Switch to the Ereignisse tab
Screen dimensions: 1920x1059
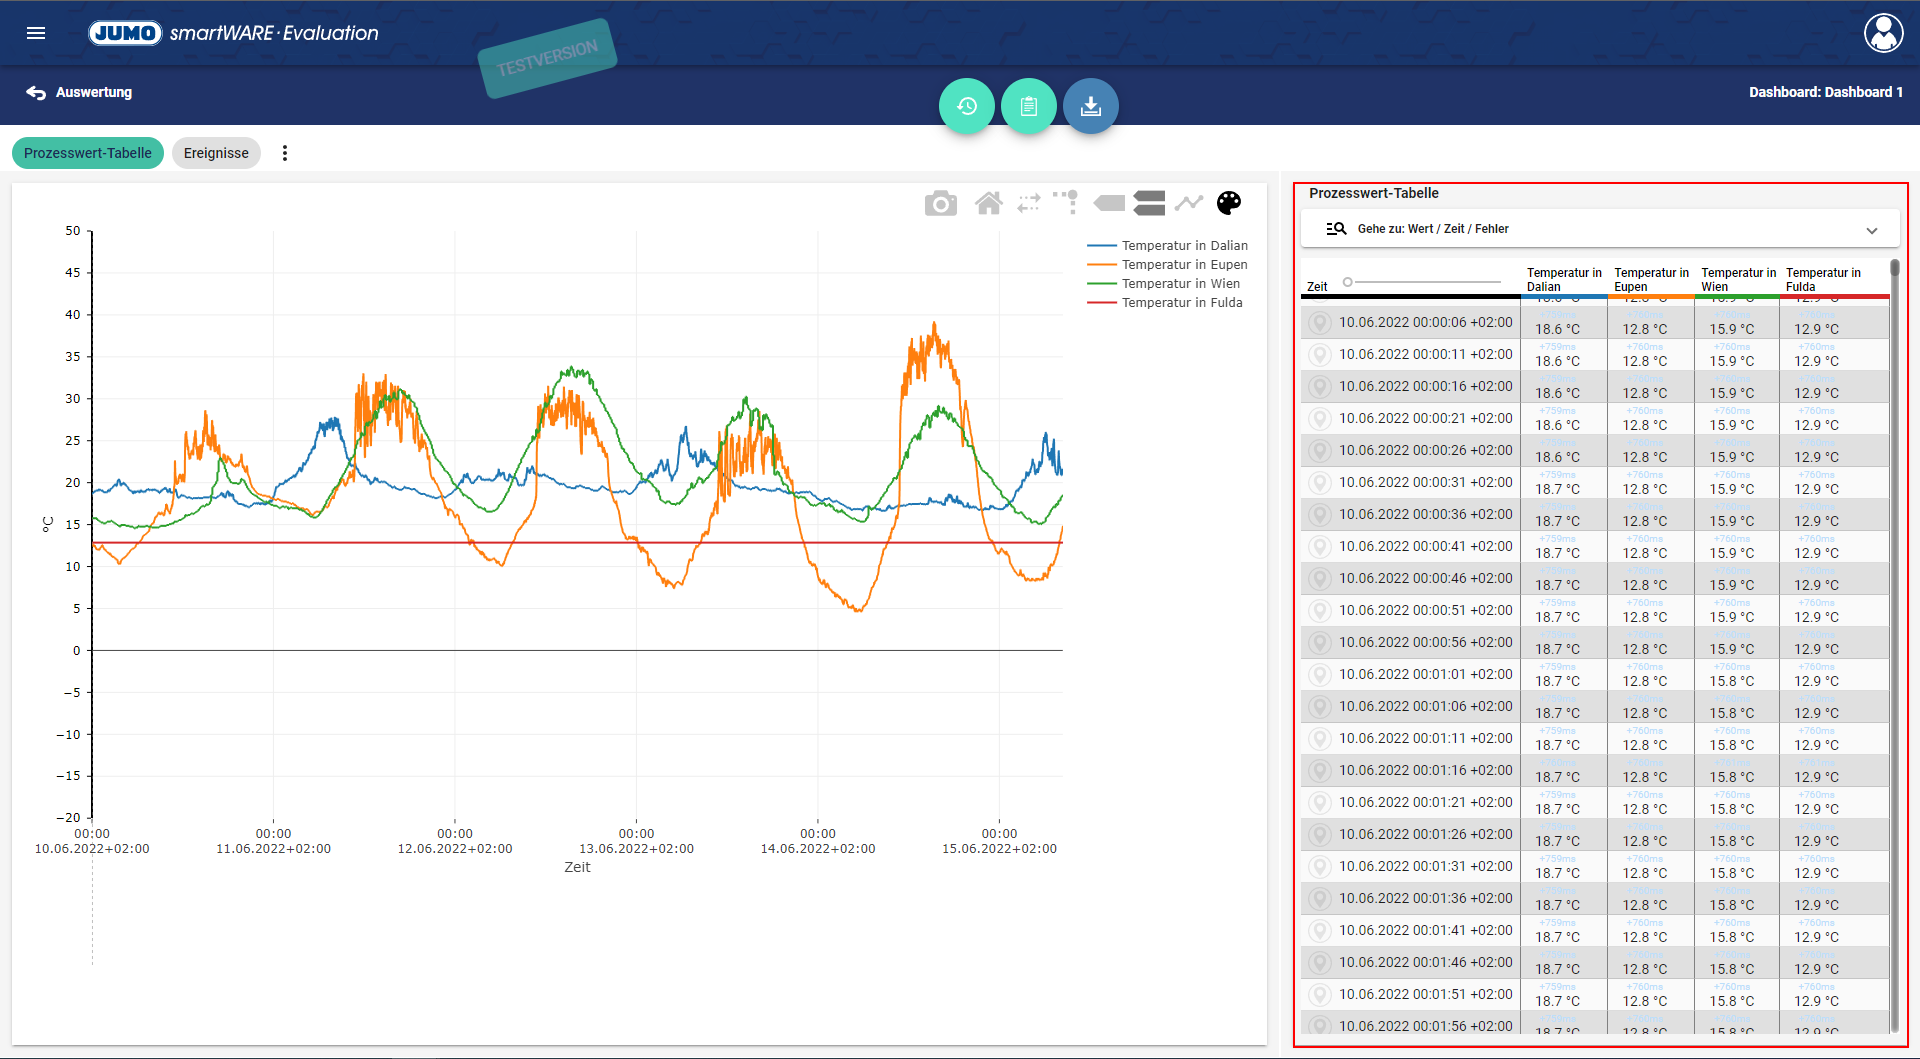216,153
